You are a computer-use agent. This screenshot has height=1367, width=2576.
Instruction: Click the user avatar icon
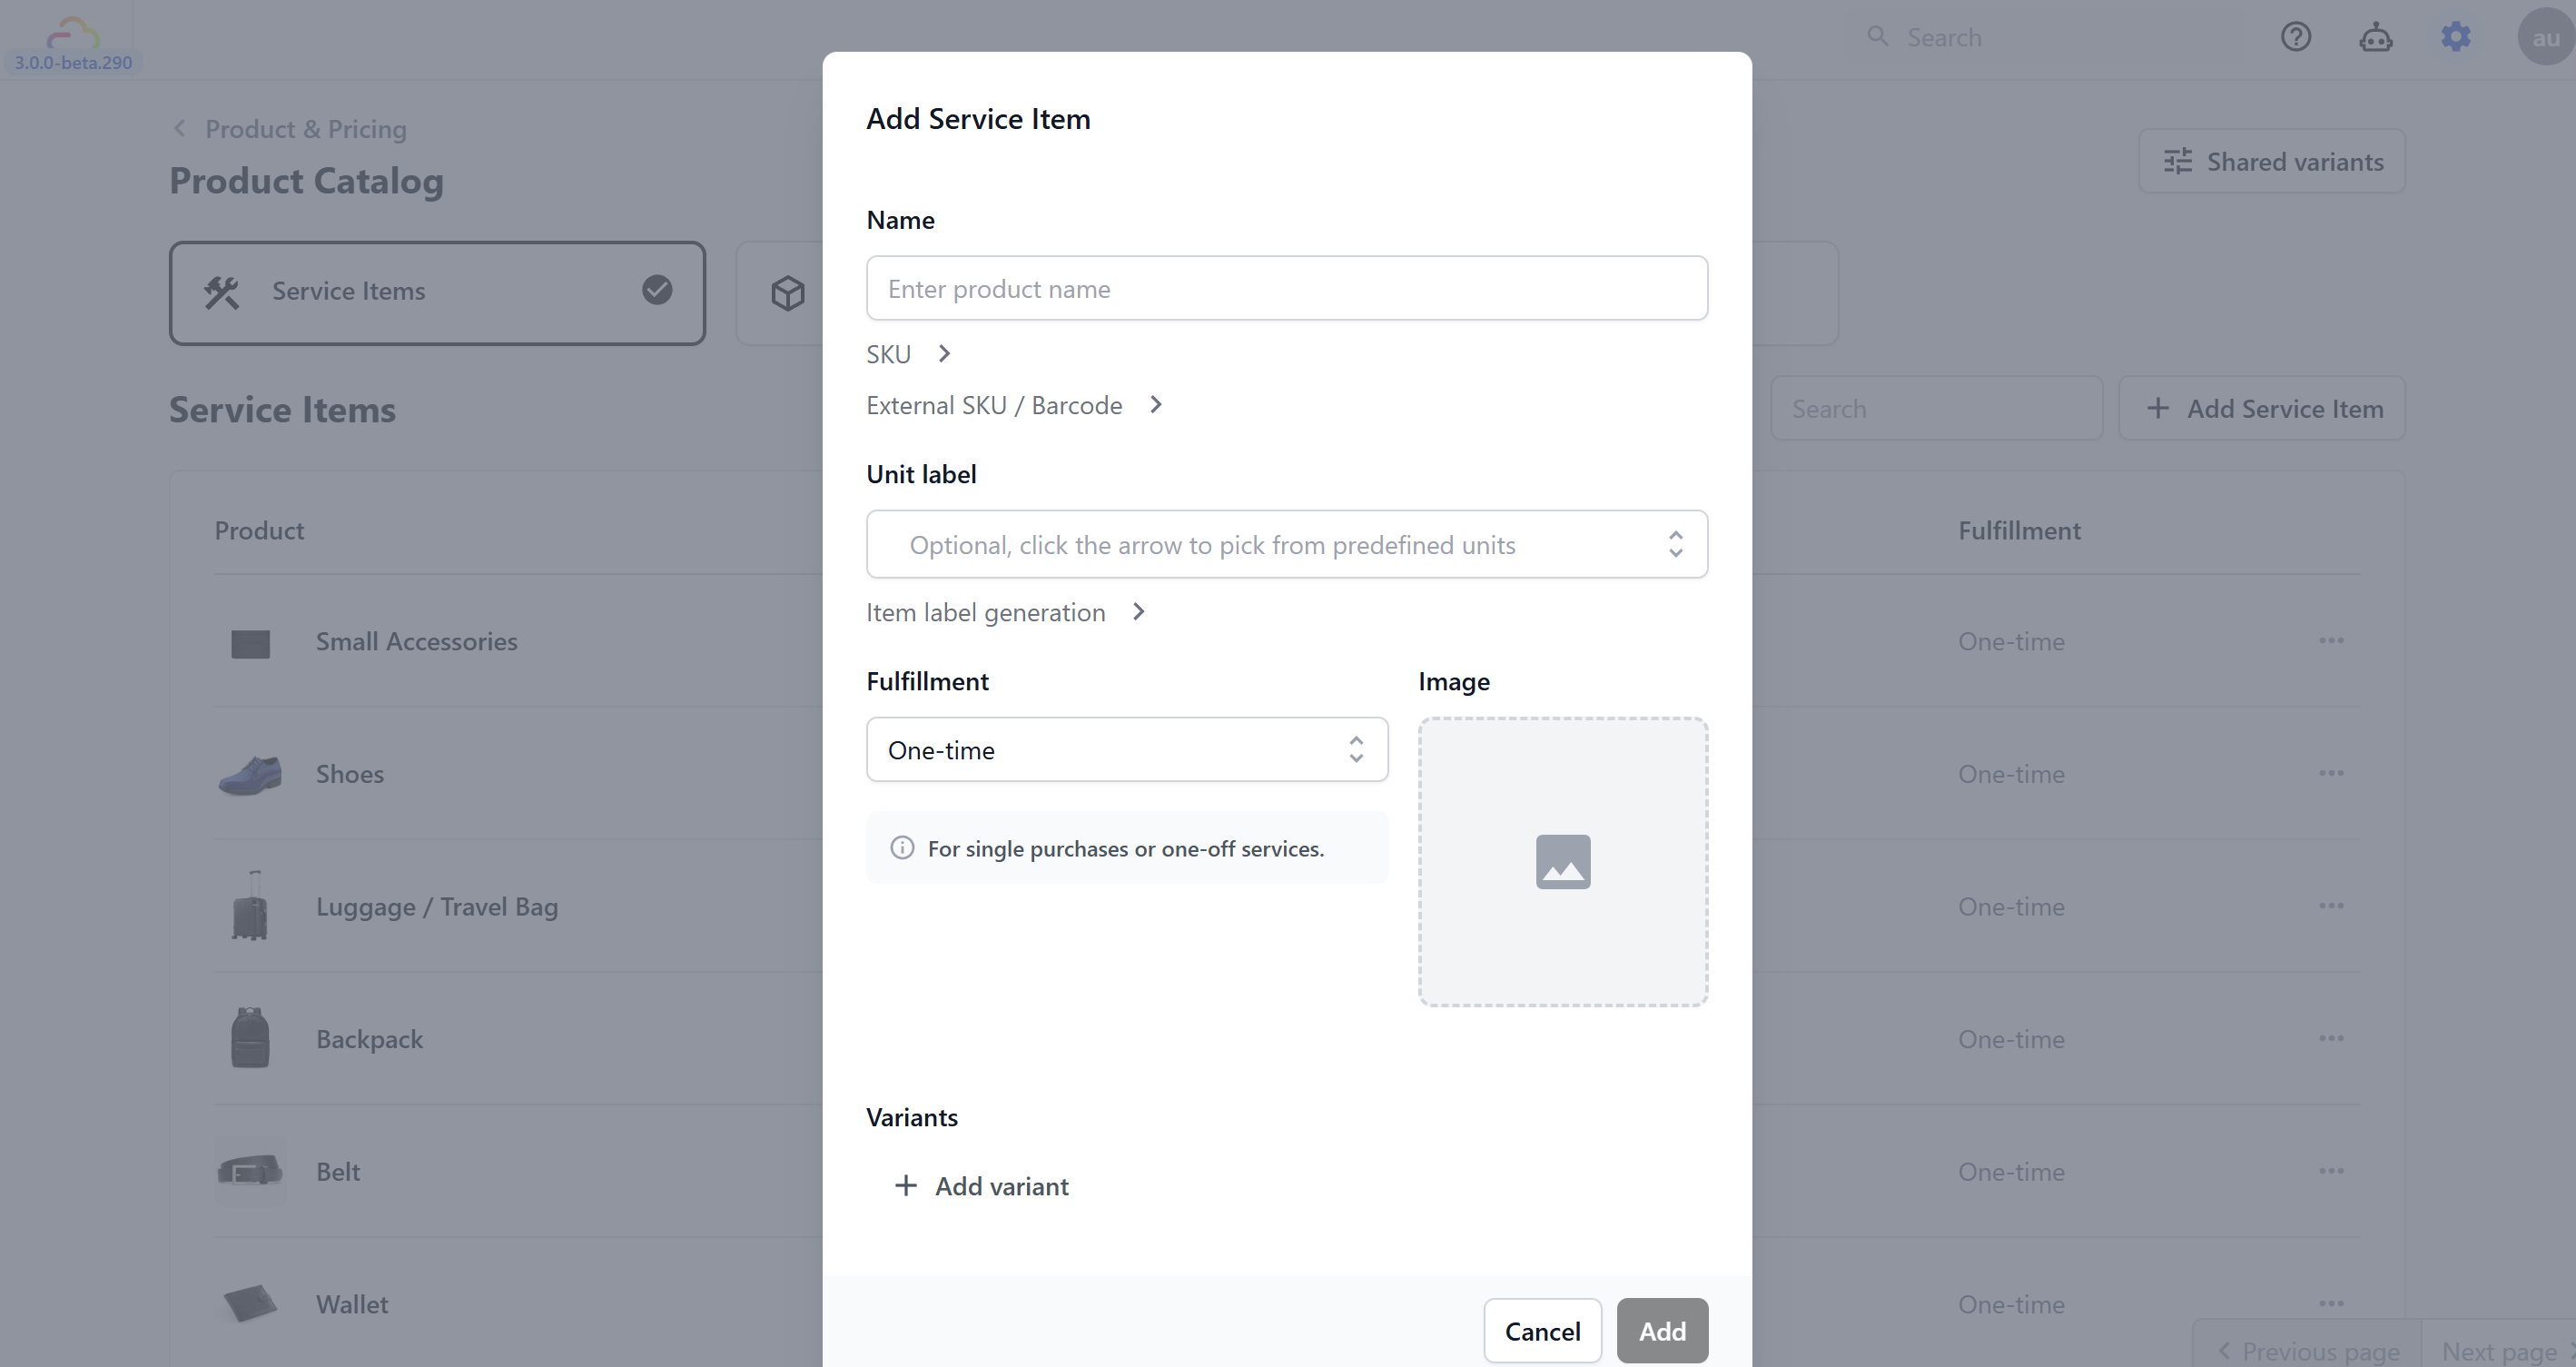coord(2544,37)
